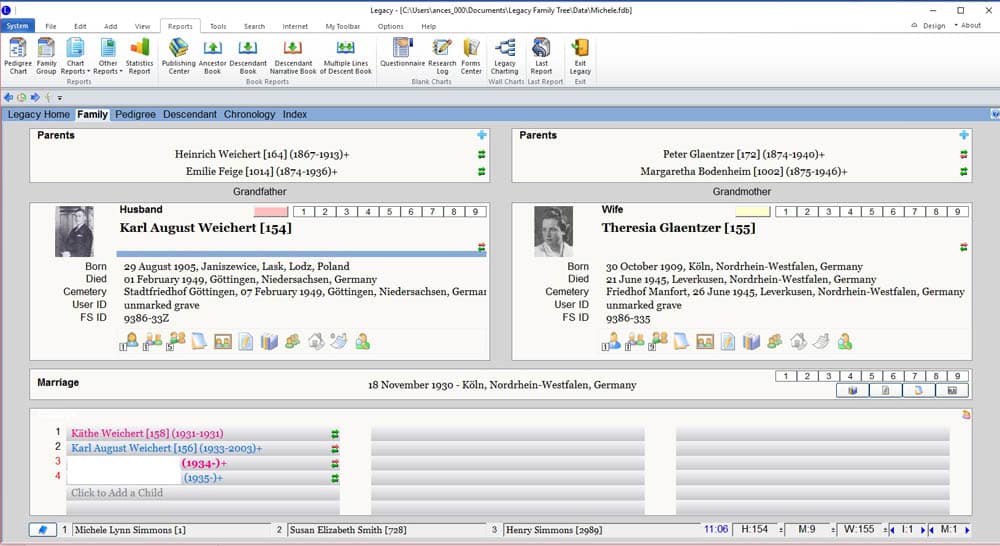Toggle tag 8 for wife Theresia

coord(936,212)
